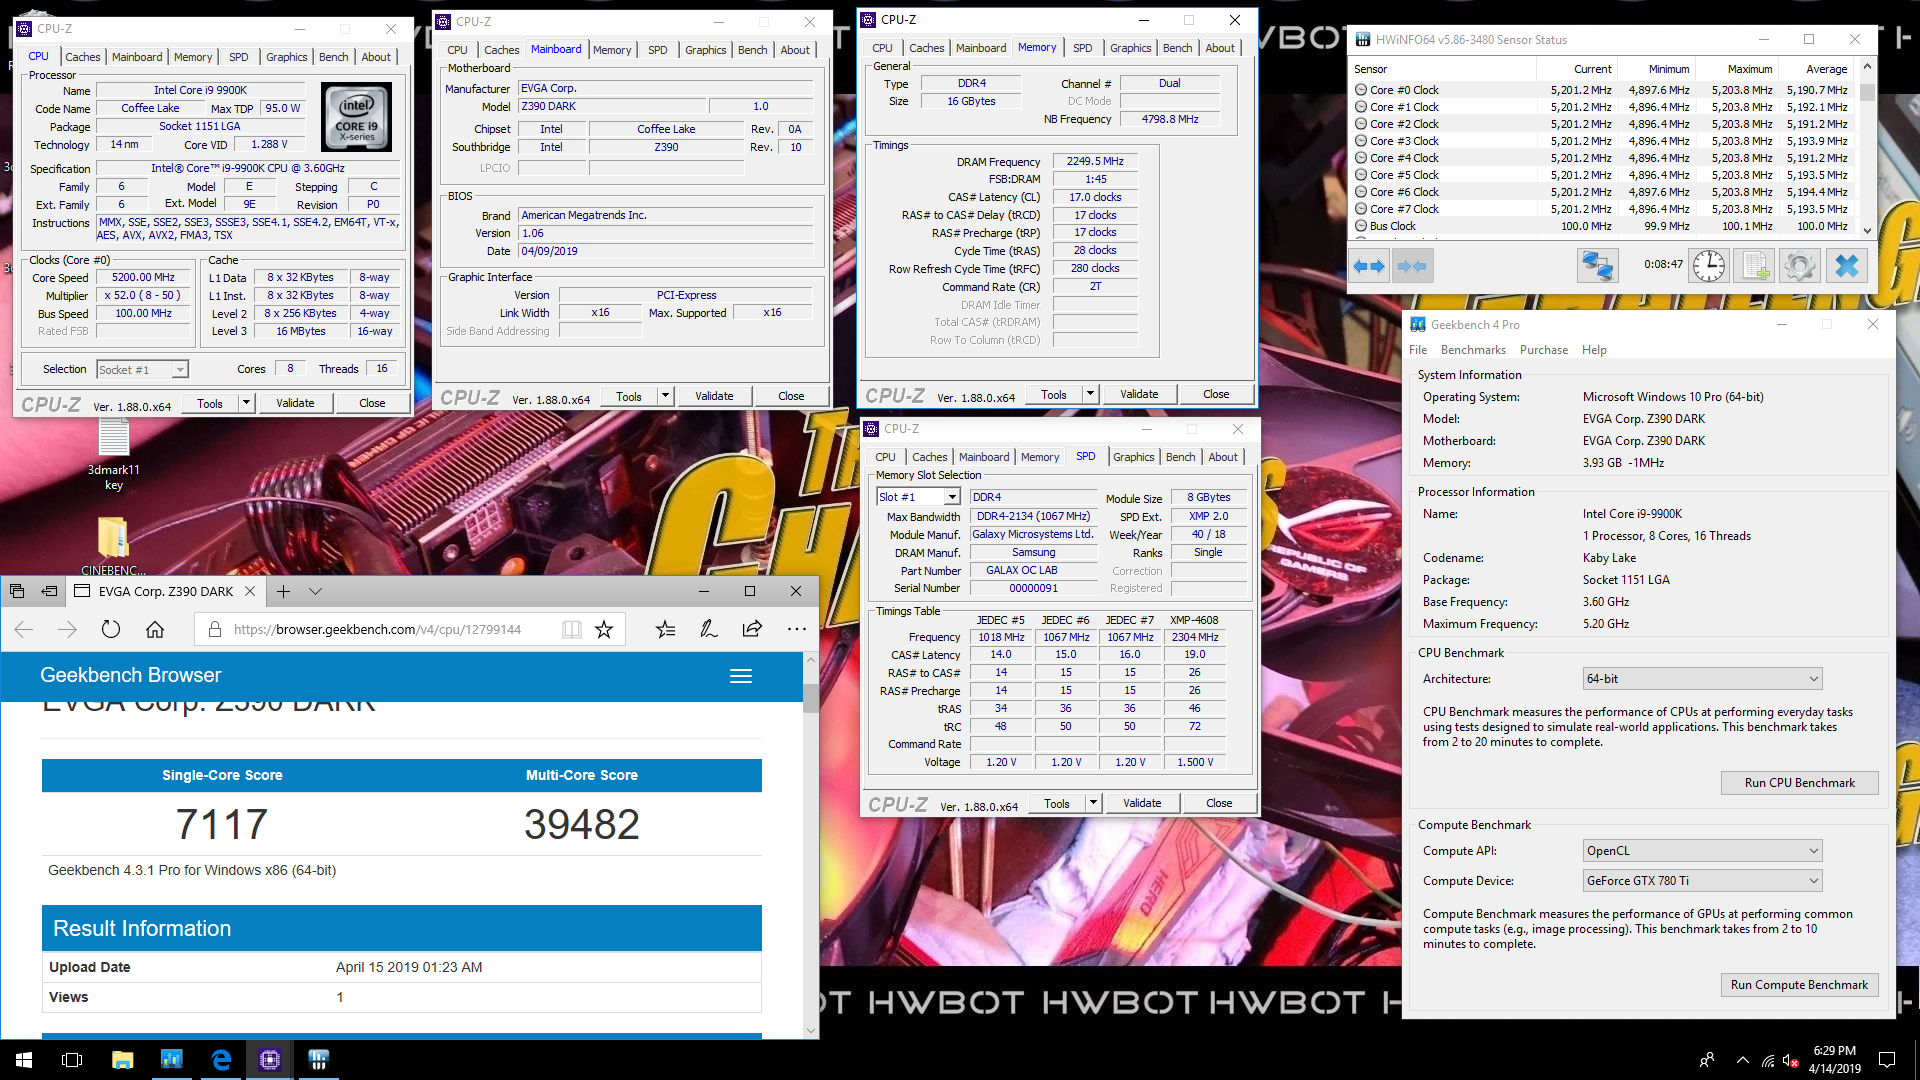
Task: Open Compute Device GeForce GTX 780 Ti dropdown
Action: (1702, 881)
